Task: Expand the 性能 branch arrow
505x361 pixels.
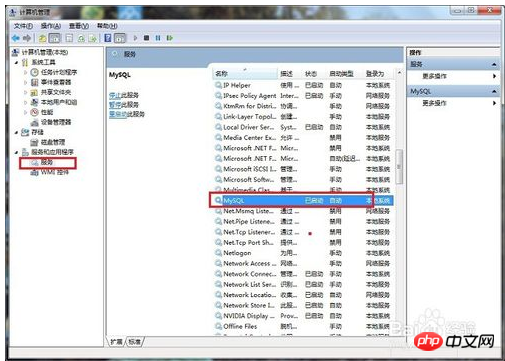Action: [26, 112]
